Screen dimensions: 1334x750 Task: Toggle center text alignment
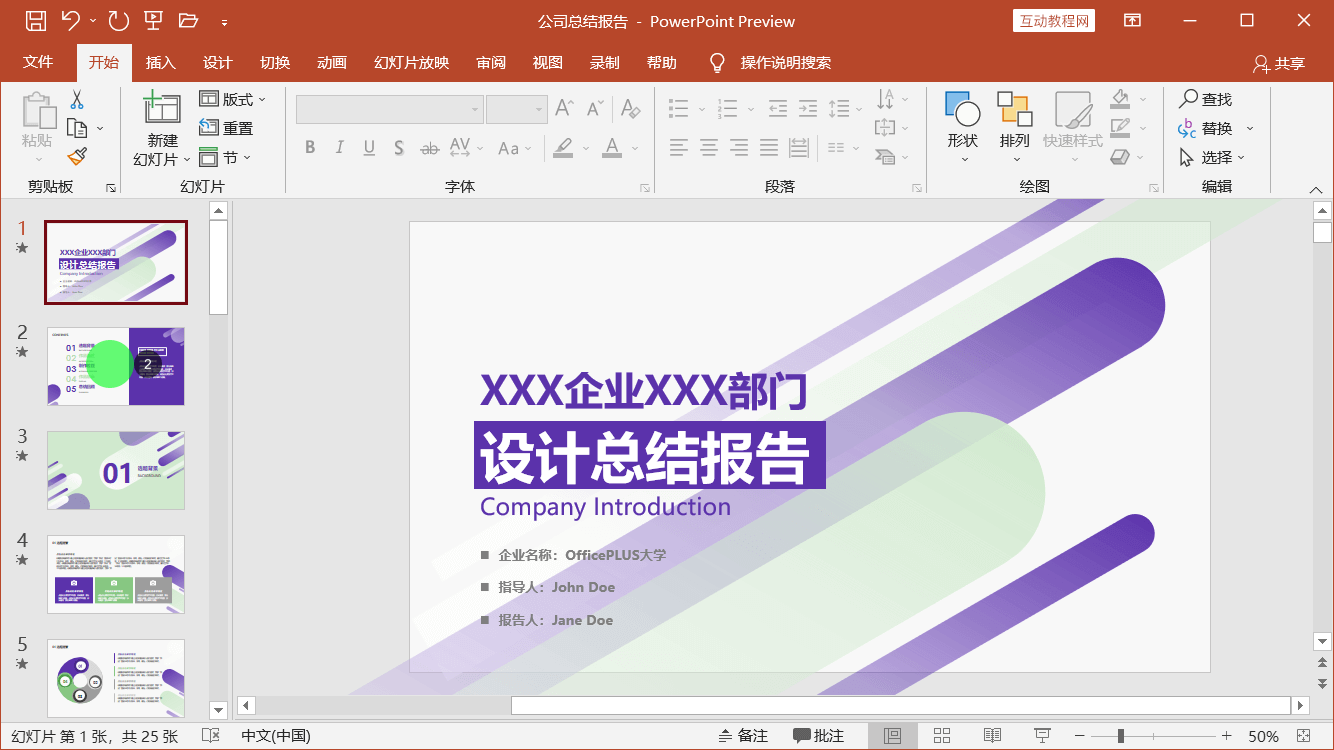coord(709,148)
